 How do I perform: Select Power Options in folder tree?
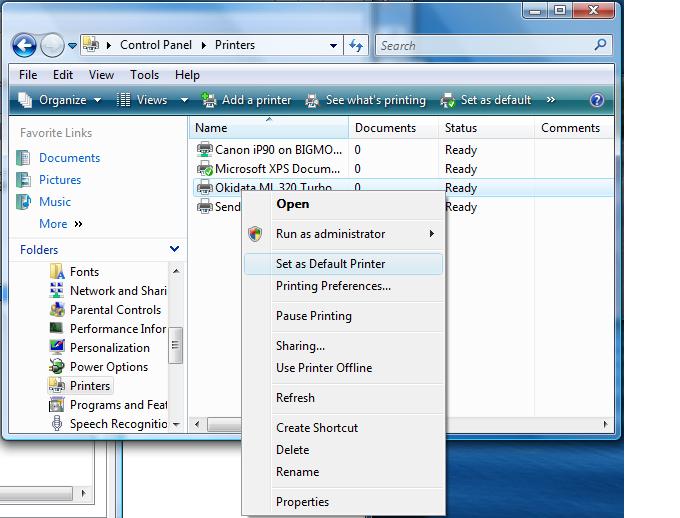pyautogui.click(x=108, y=367)
